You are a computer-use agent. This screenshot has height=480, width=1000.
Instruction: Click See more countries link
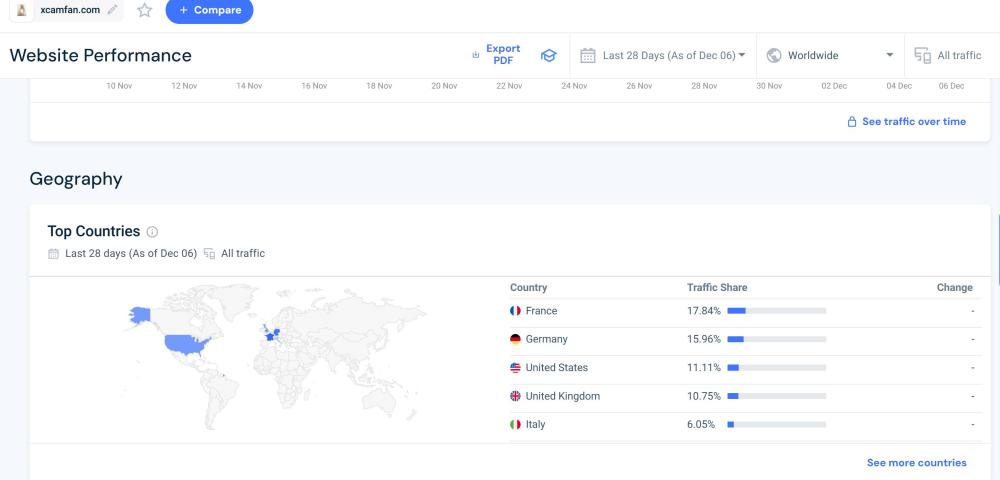(x=916, y=463)
